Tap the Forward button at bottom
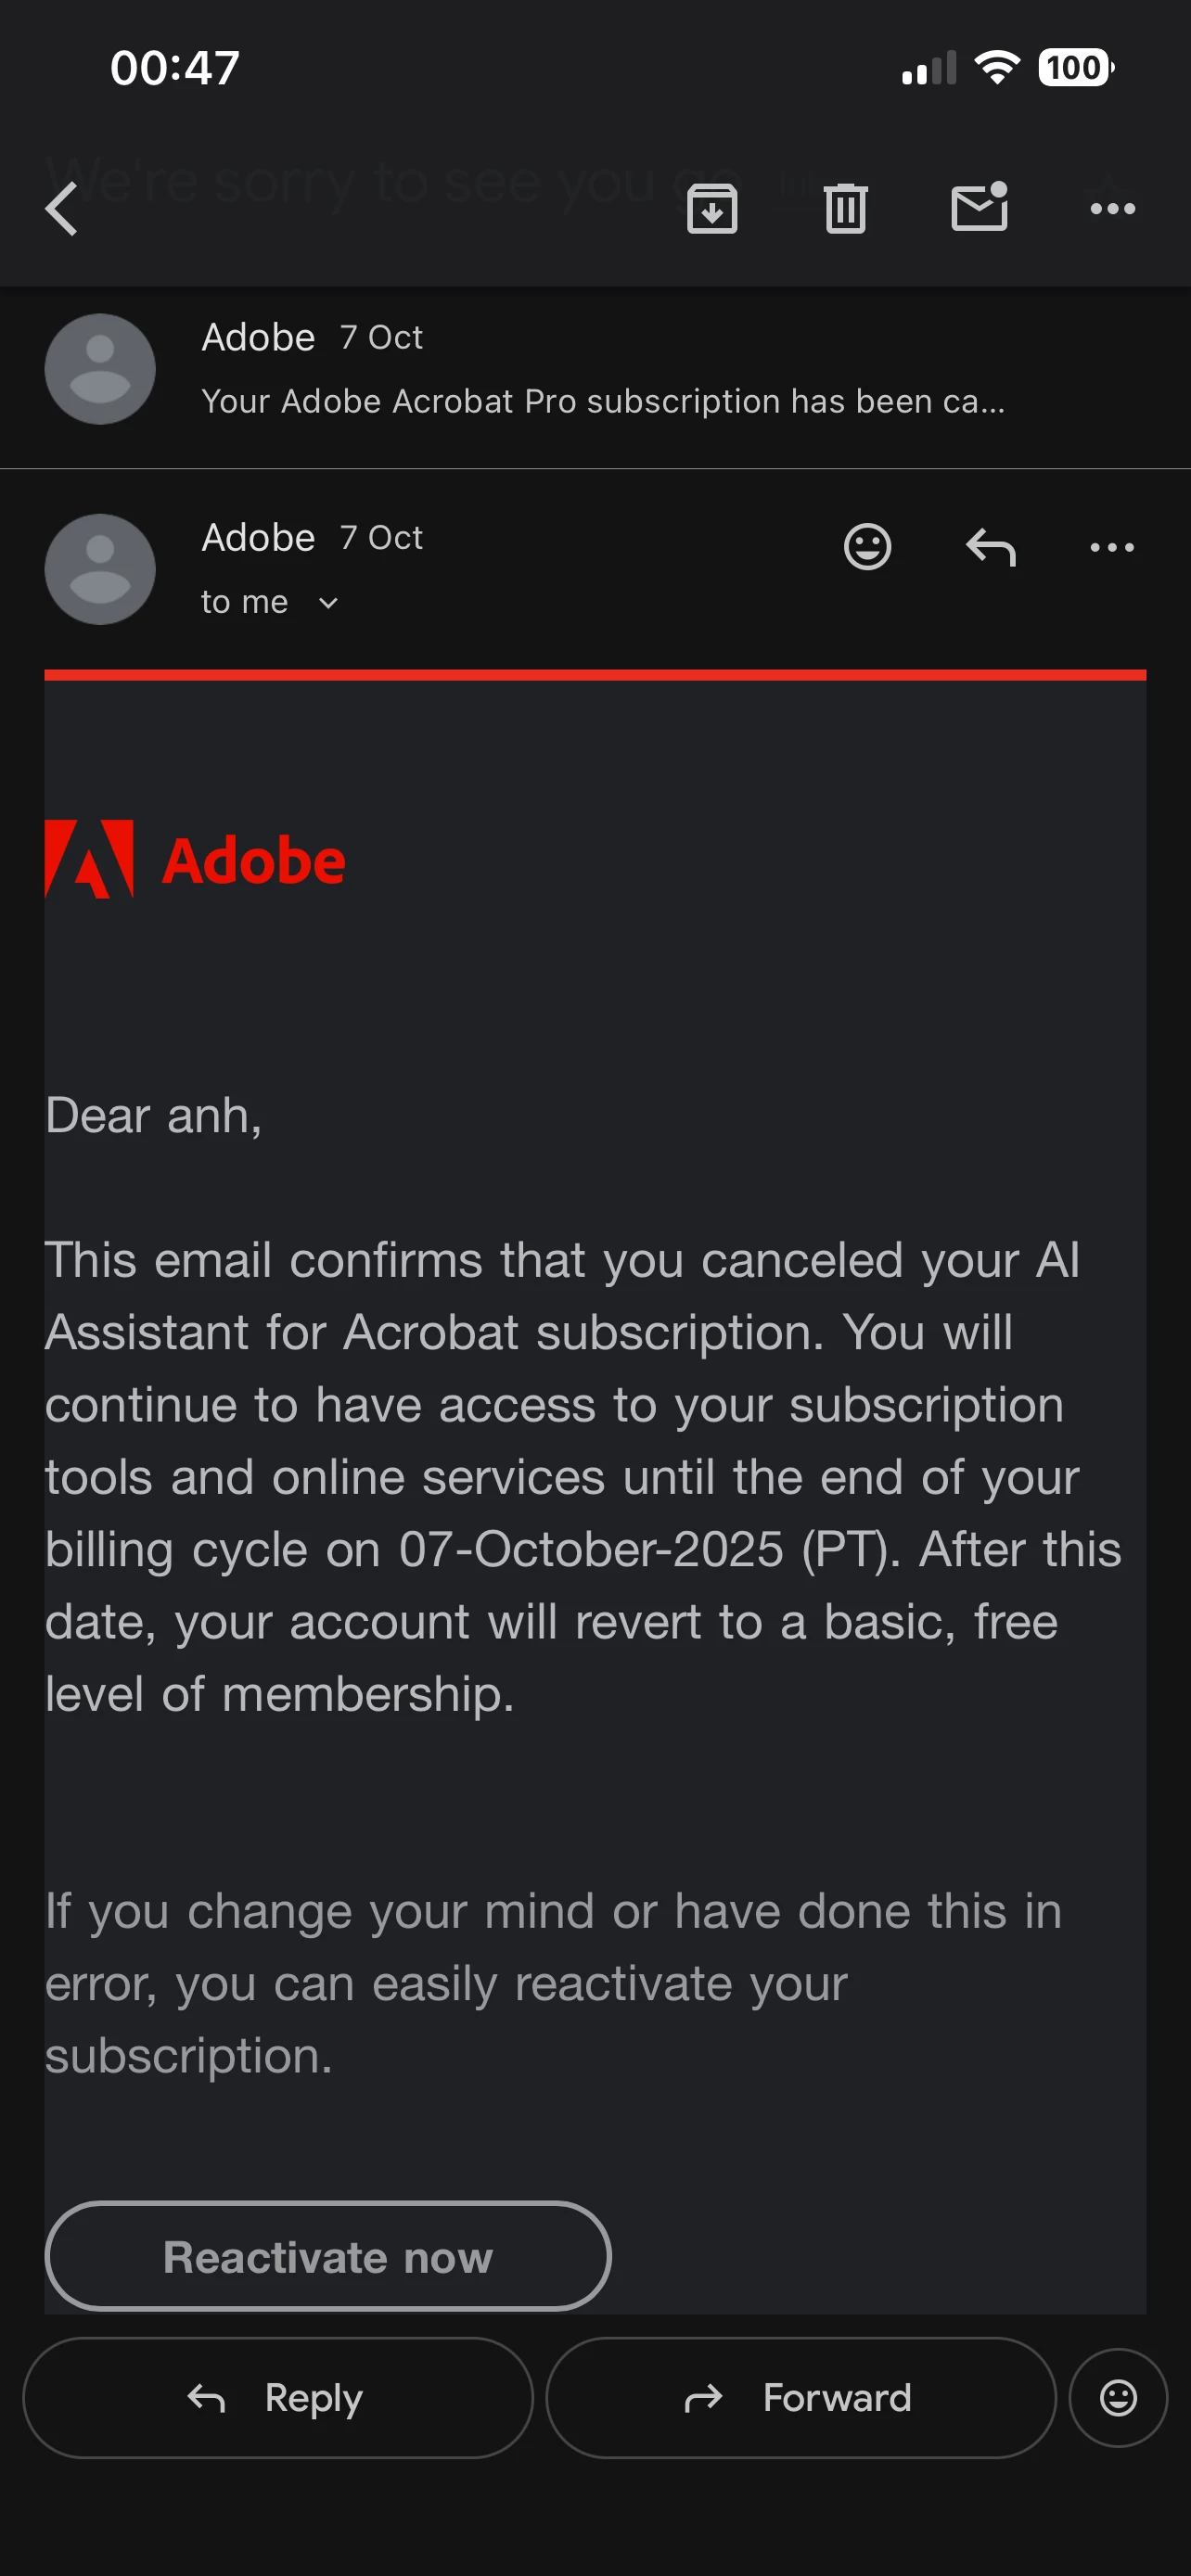 [x=800, y=2397]
